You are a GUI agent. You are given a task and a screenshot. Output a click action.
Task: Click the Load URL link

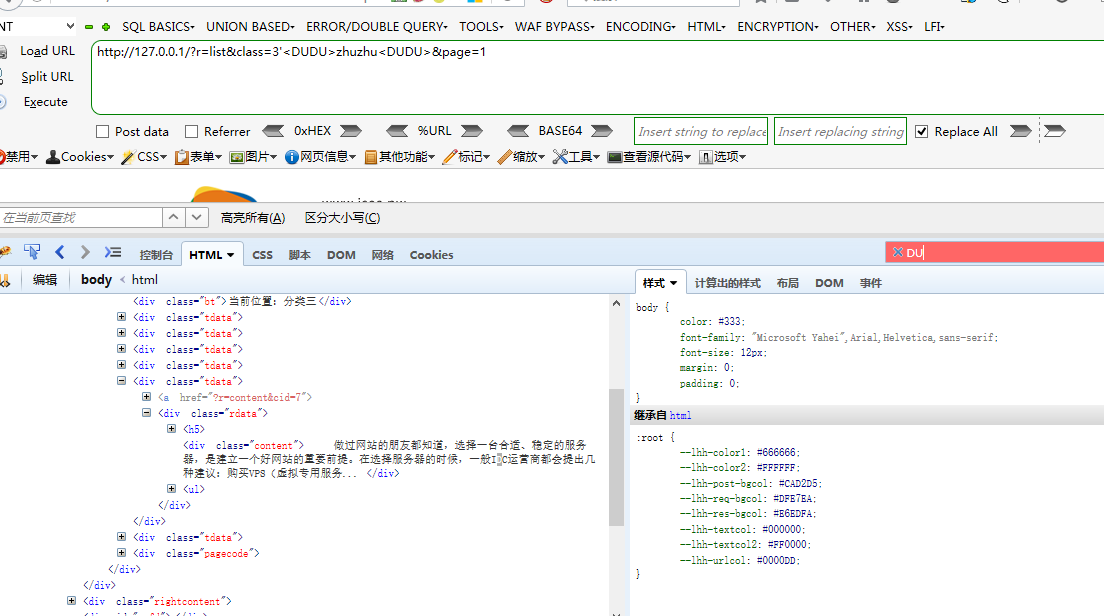(47, 50)
